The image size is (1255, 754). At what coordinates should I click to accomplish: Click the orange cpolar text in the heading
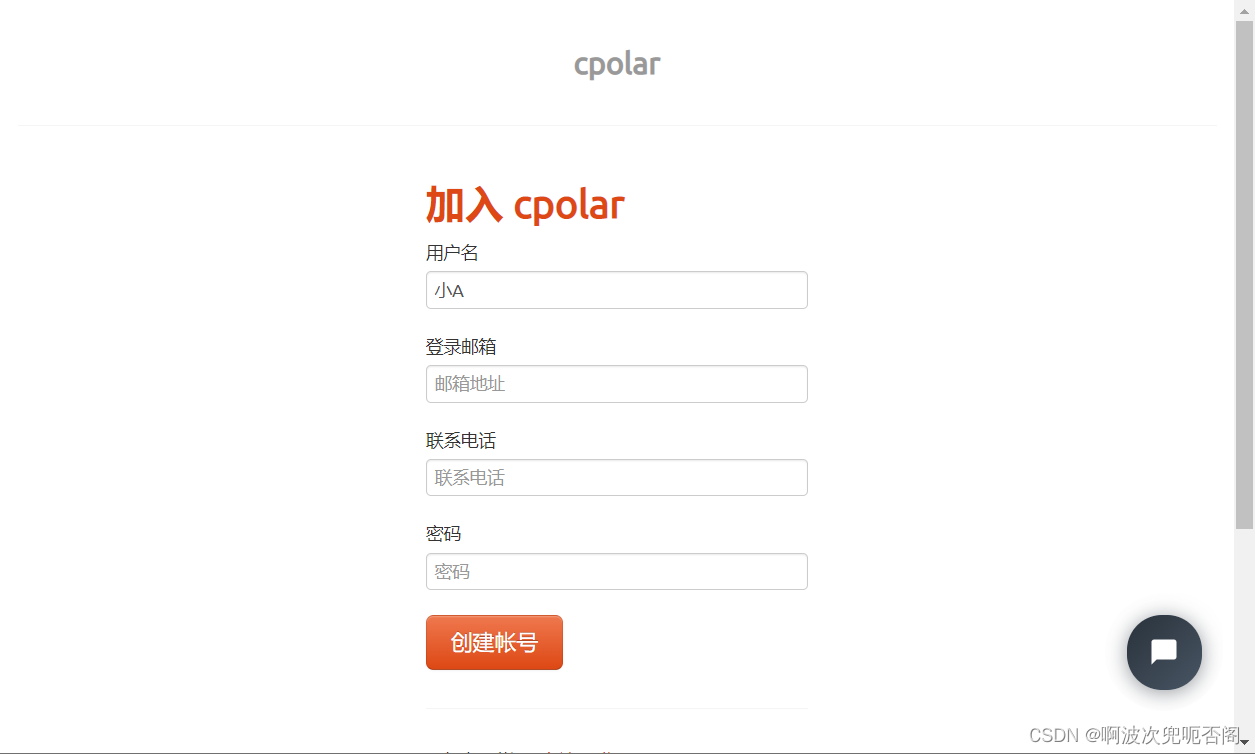click(569, 204)
